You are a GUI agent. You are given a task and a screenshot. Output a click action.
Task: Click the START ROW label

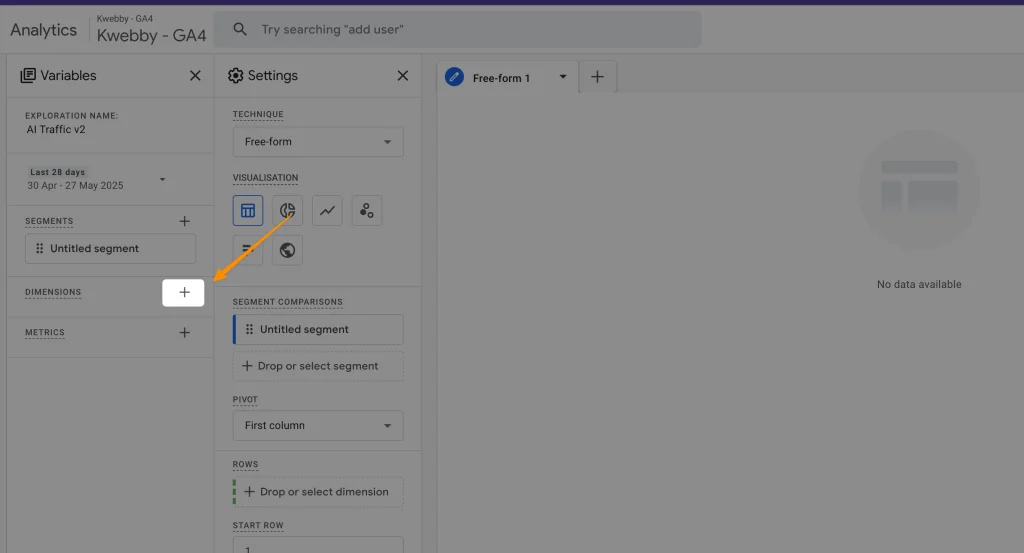point(258,526)
